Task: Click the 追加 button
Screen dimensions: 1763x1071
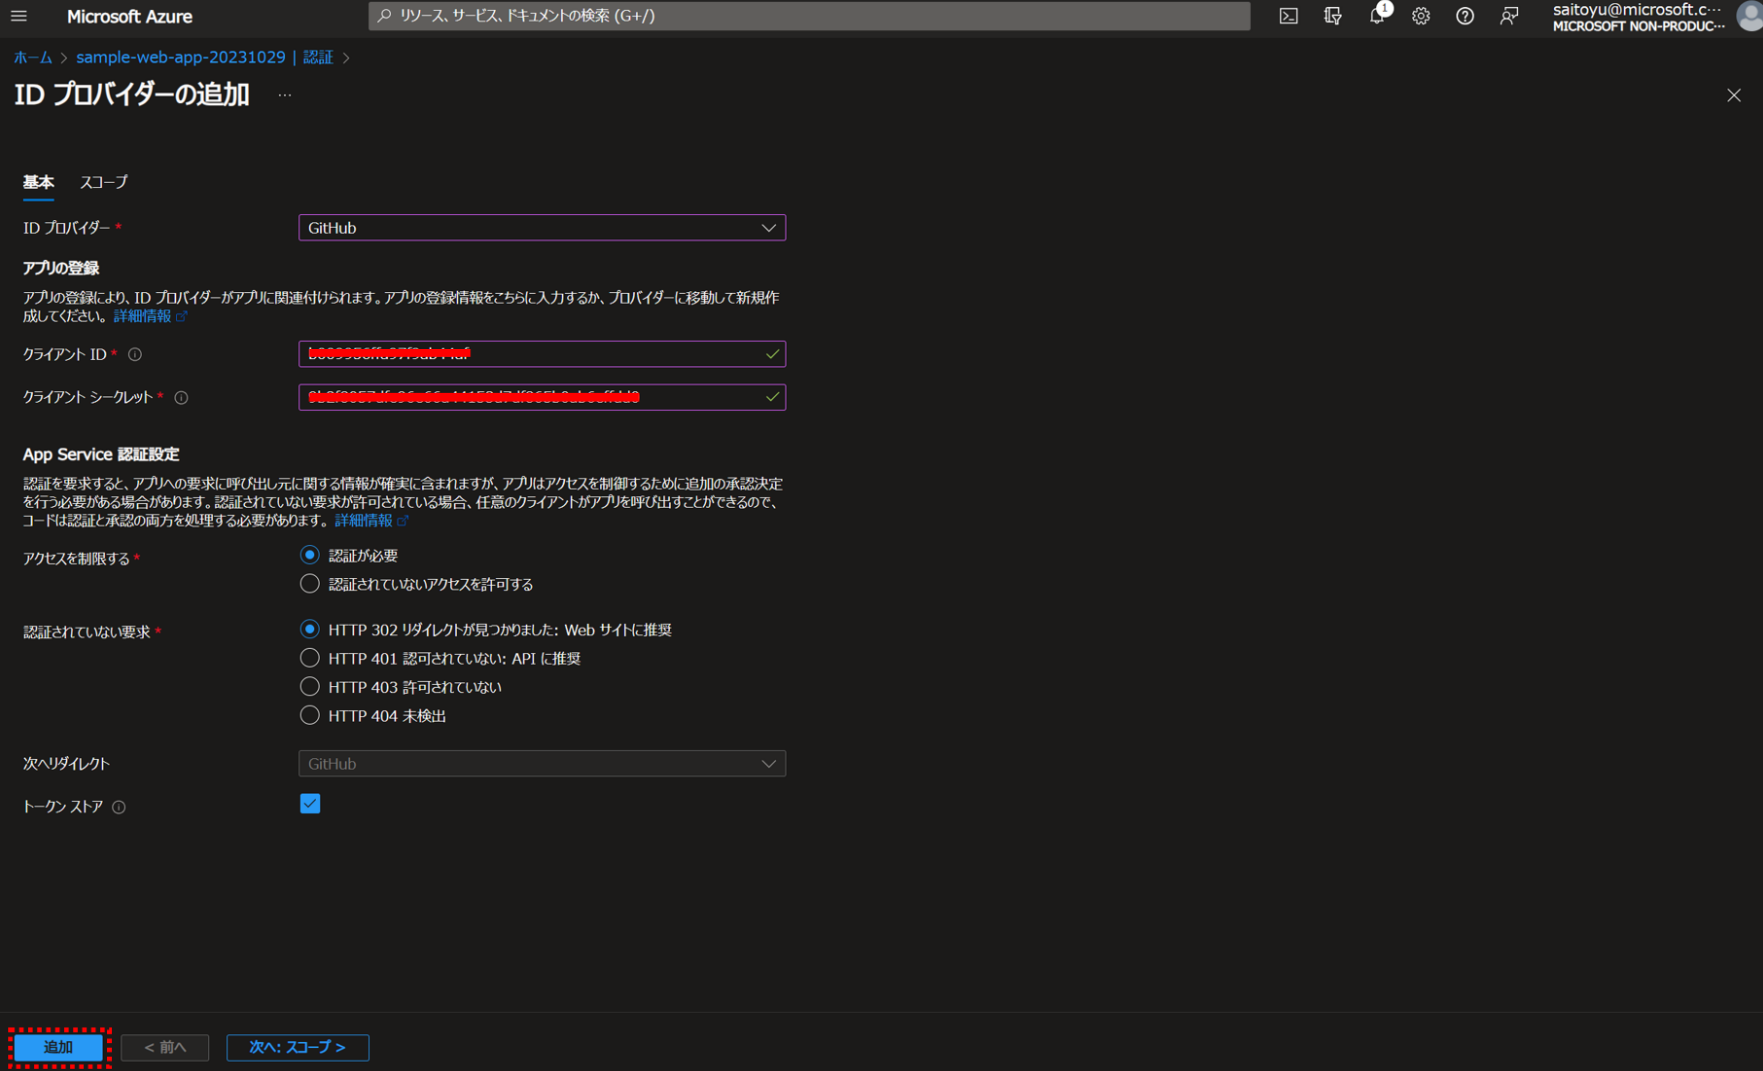Action: (58, 1047)
